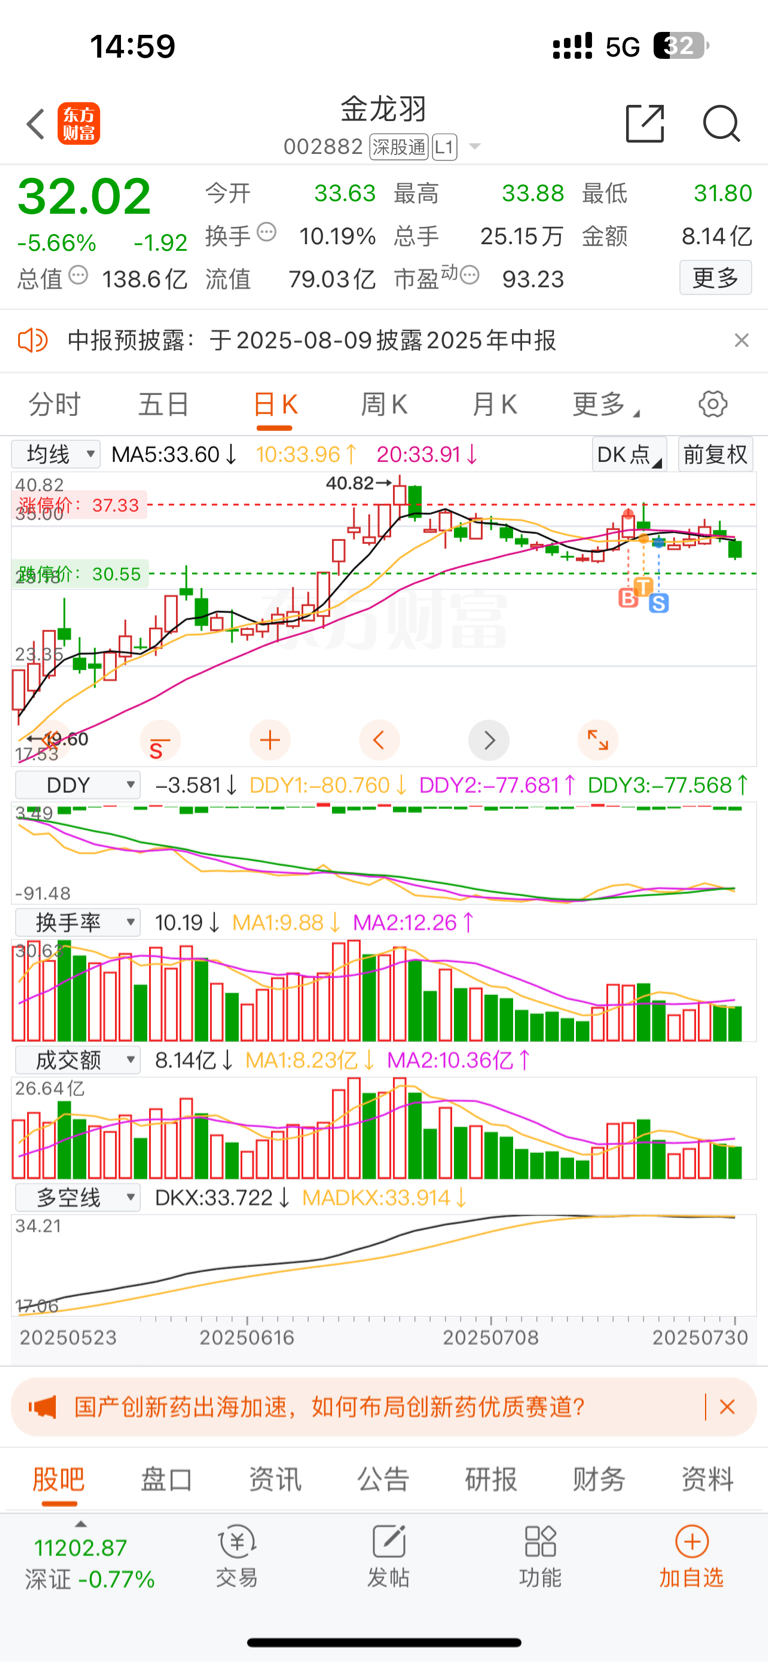Tap info icon beside 换手
Screen dimensions: 768x1662
pos(267,232)
